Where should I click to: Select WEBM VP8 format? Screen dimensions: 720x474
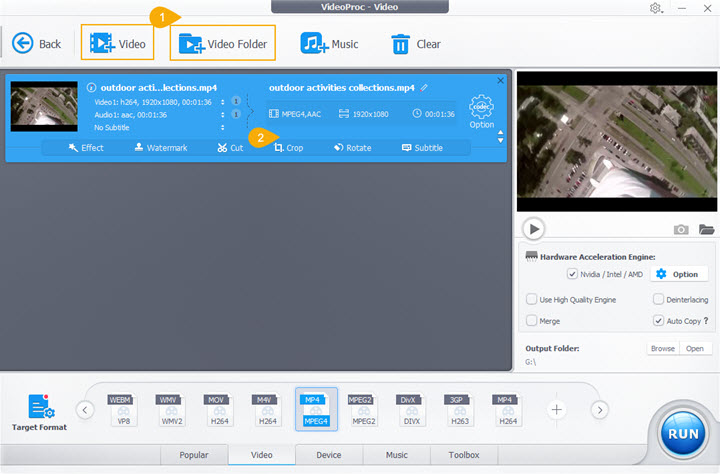pyautogui.click(x=124, y=409)
